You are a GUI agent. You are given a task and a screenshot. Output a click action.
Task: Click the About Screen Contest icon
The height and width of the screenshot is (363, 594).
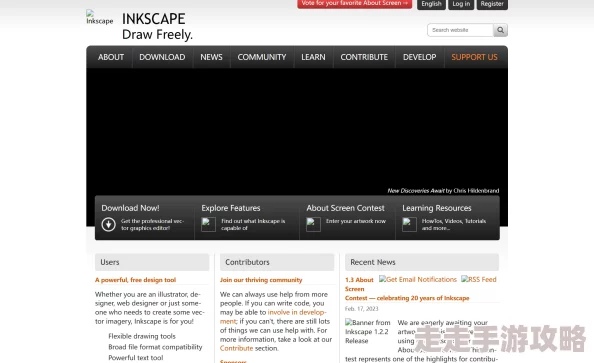[x=313, y=224]
